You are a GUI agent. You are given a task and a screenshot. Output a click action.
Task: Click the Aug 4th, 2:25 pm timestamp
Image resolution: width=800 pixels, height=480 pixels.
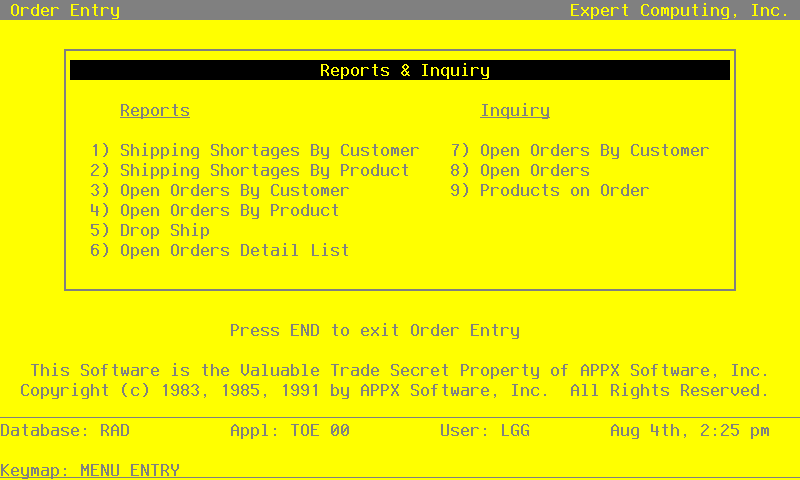click(x=690, y=431)
